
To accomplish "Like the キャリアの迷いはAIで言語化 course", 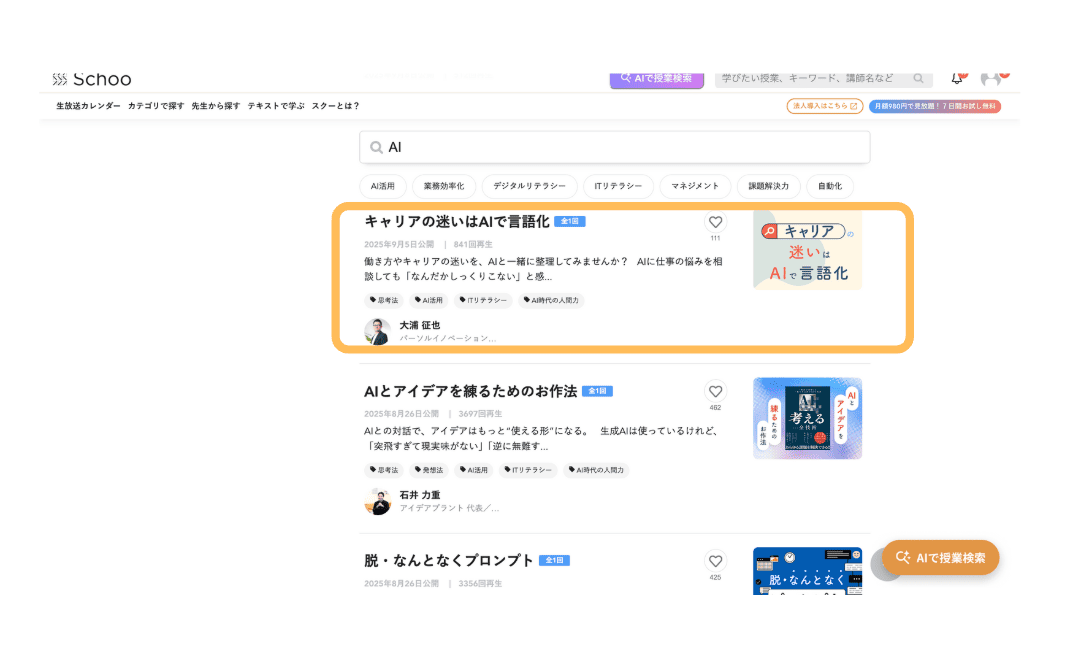I will [x=715, y=223].
